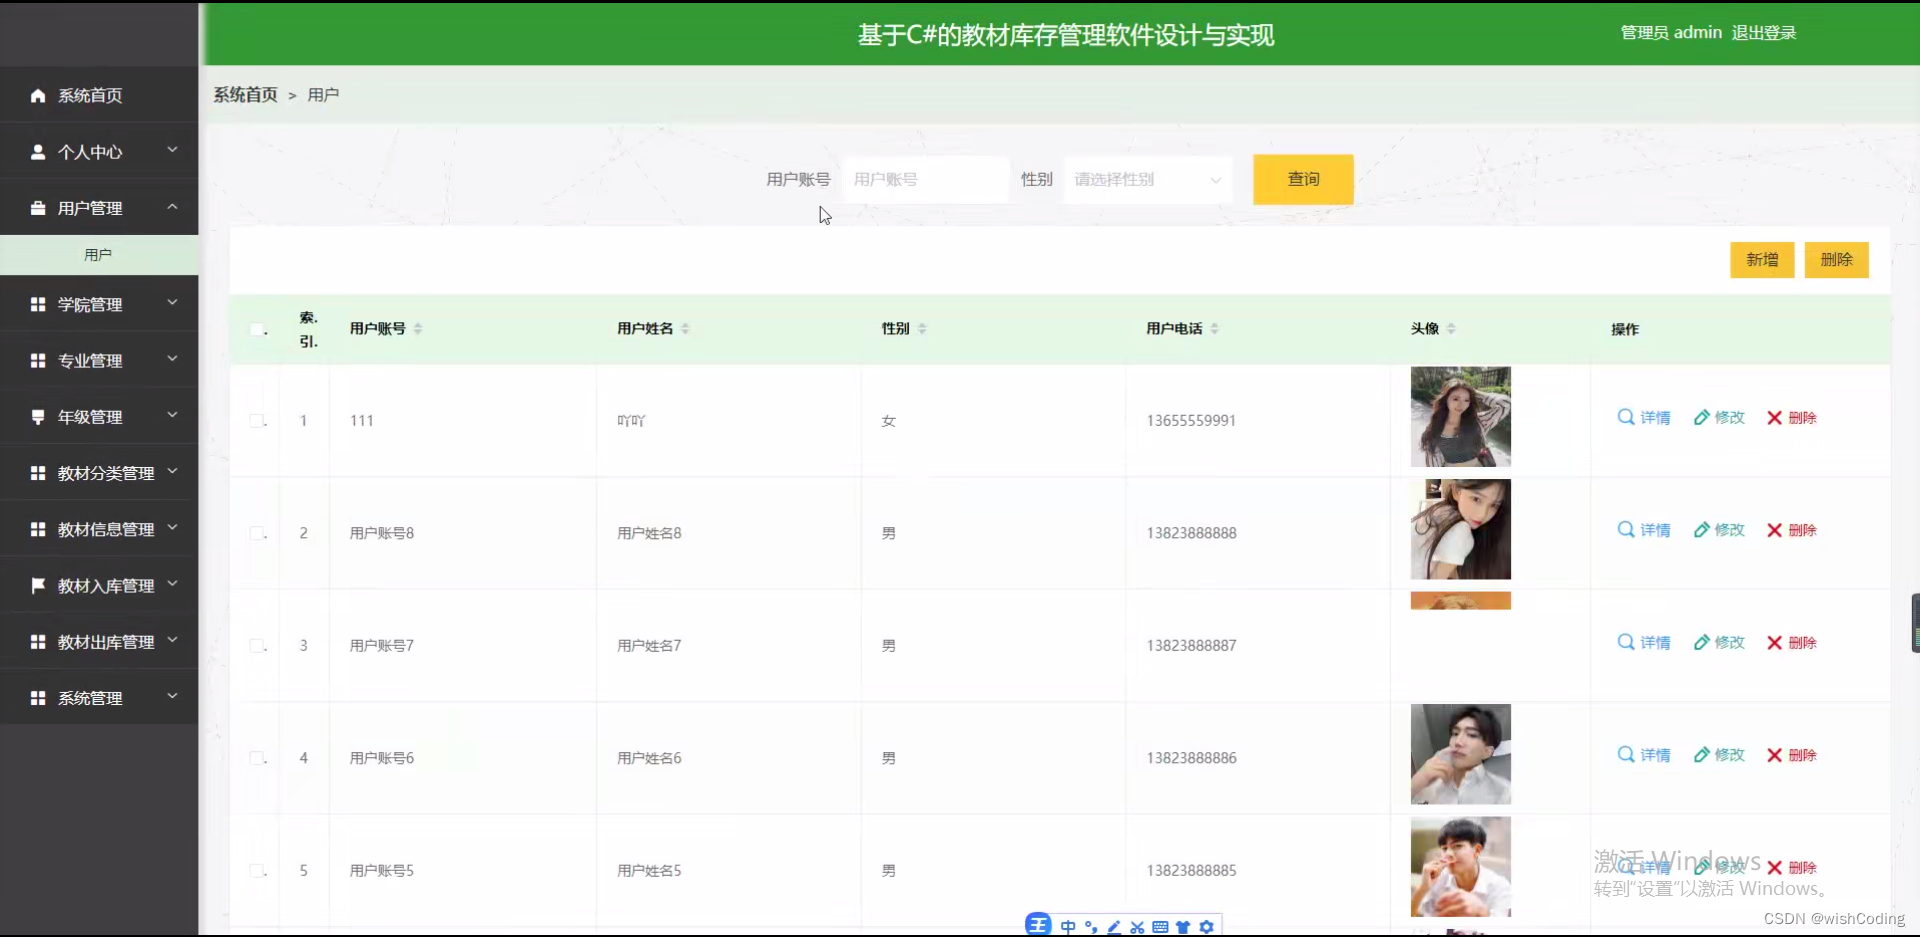Click the 教材分类管理 grid icon

click(x=38, y=472)
